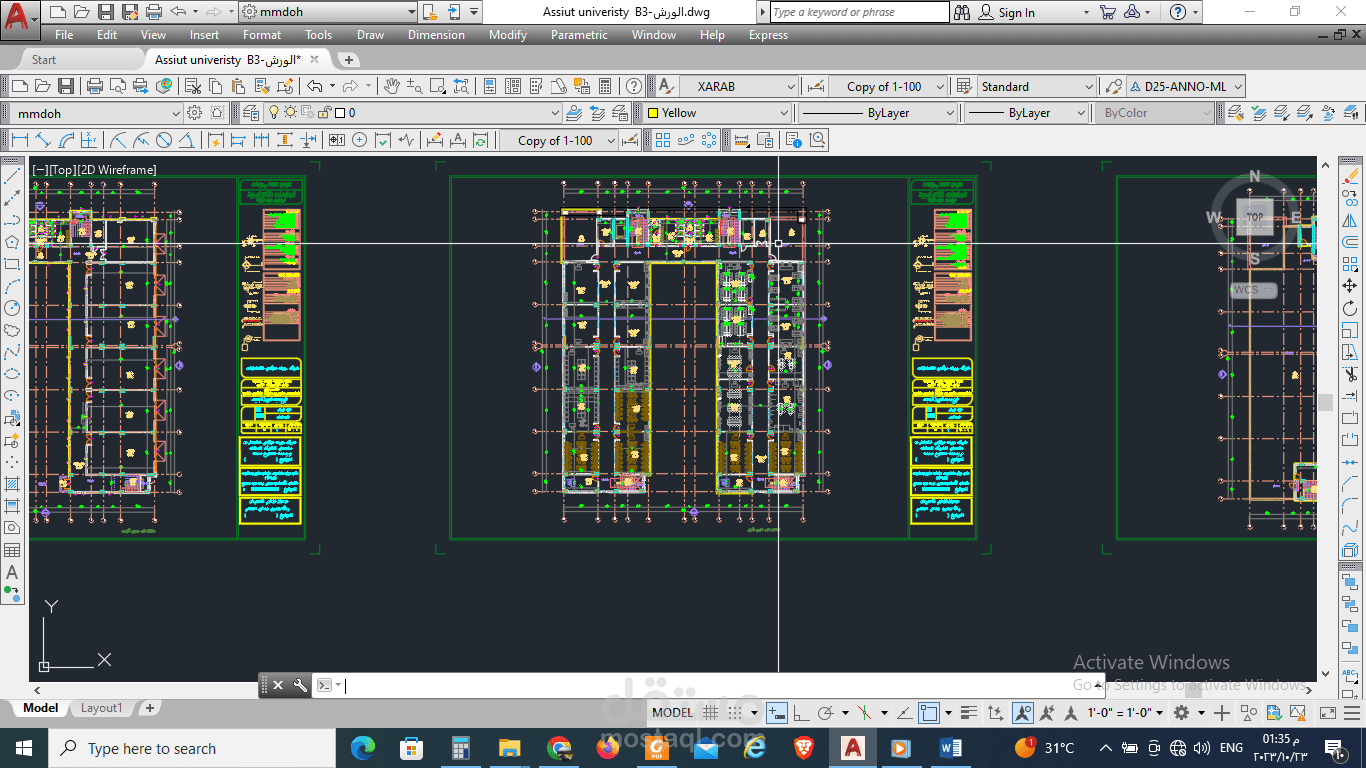Click the Plot printer icon in quick access
This screenshot has height=768, width=1366.
tap(153, 12)
